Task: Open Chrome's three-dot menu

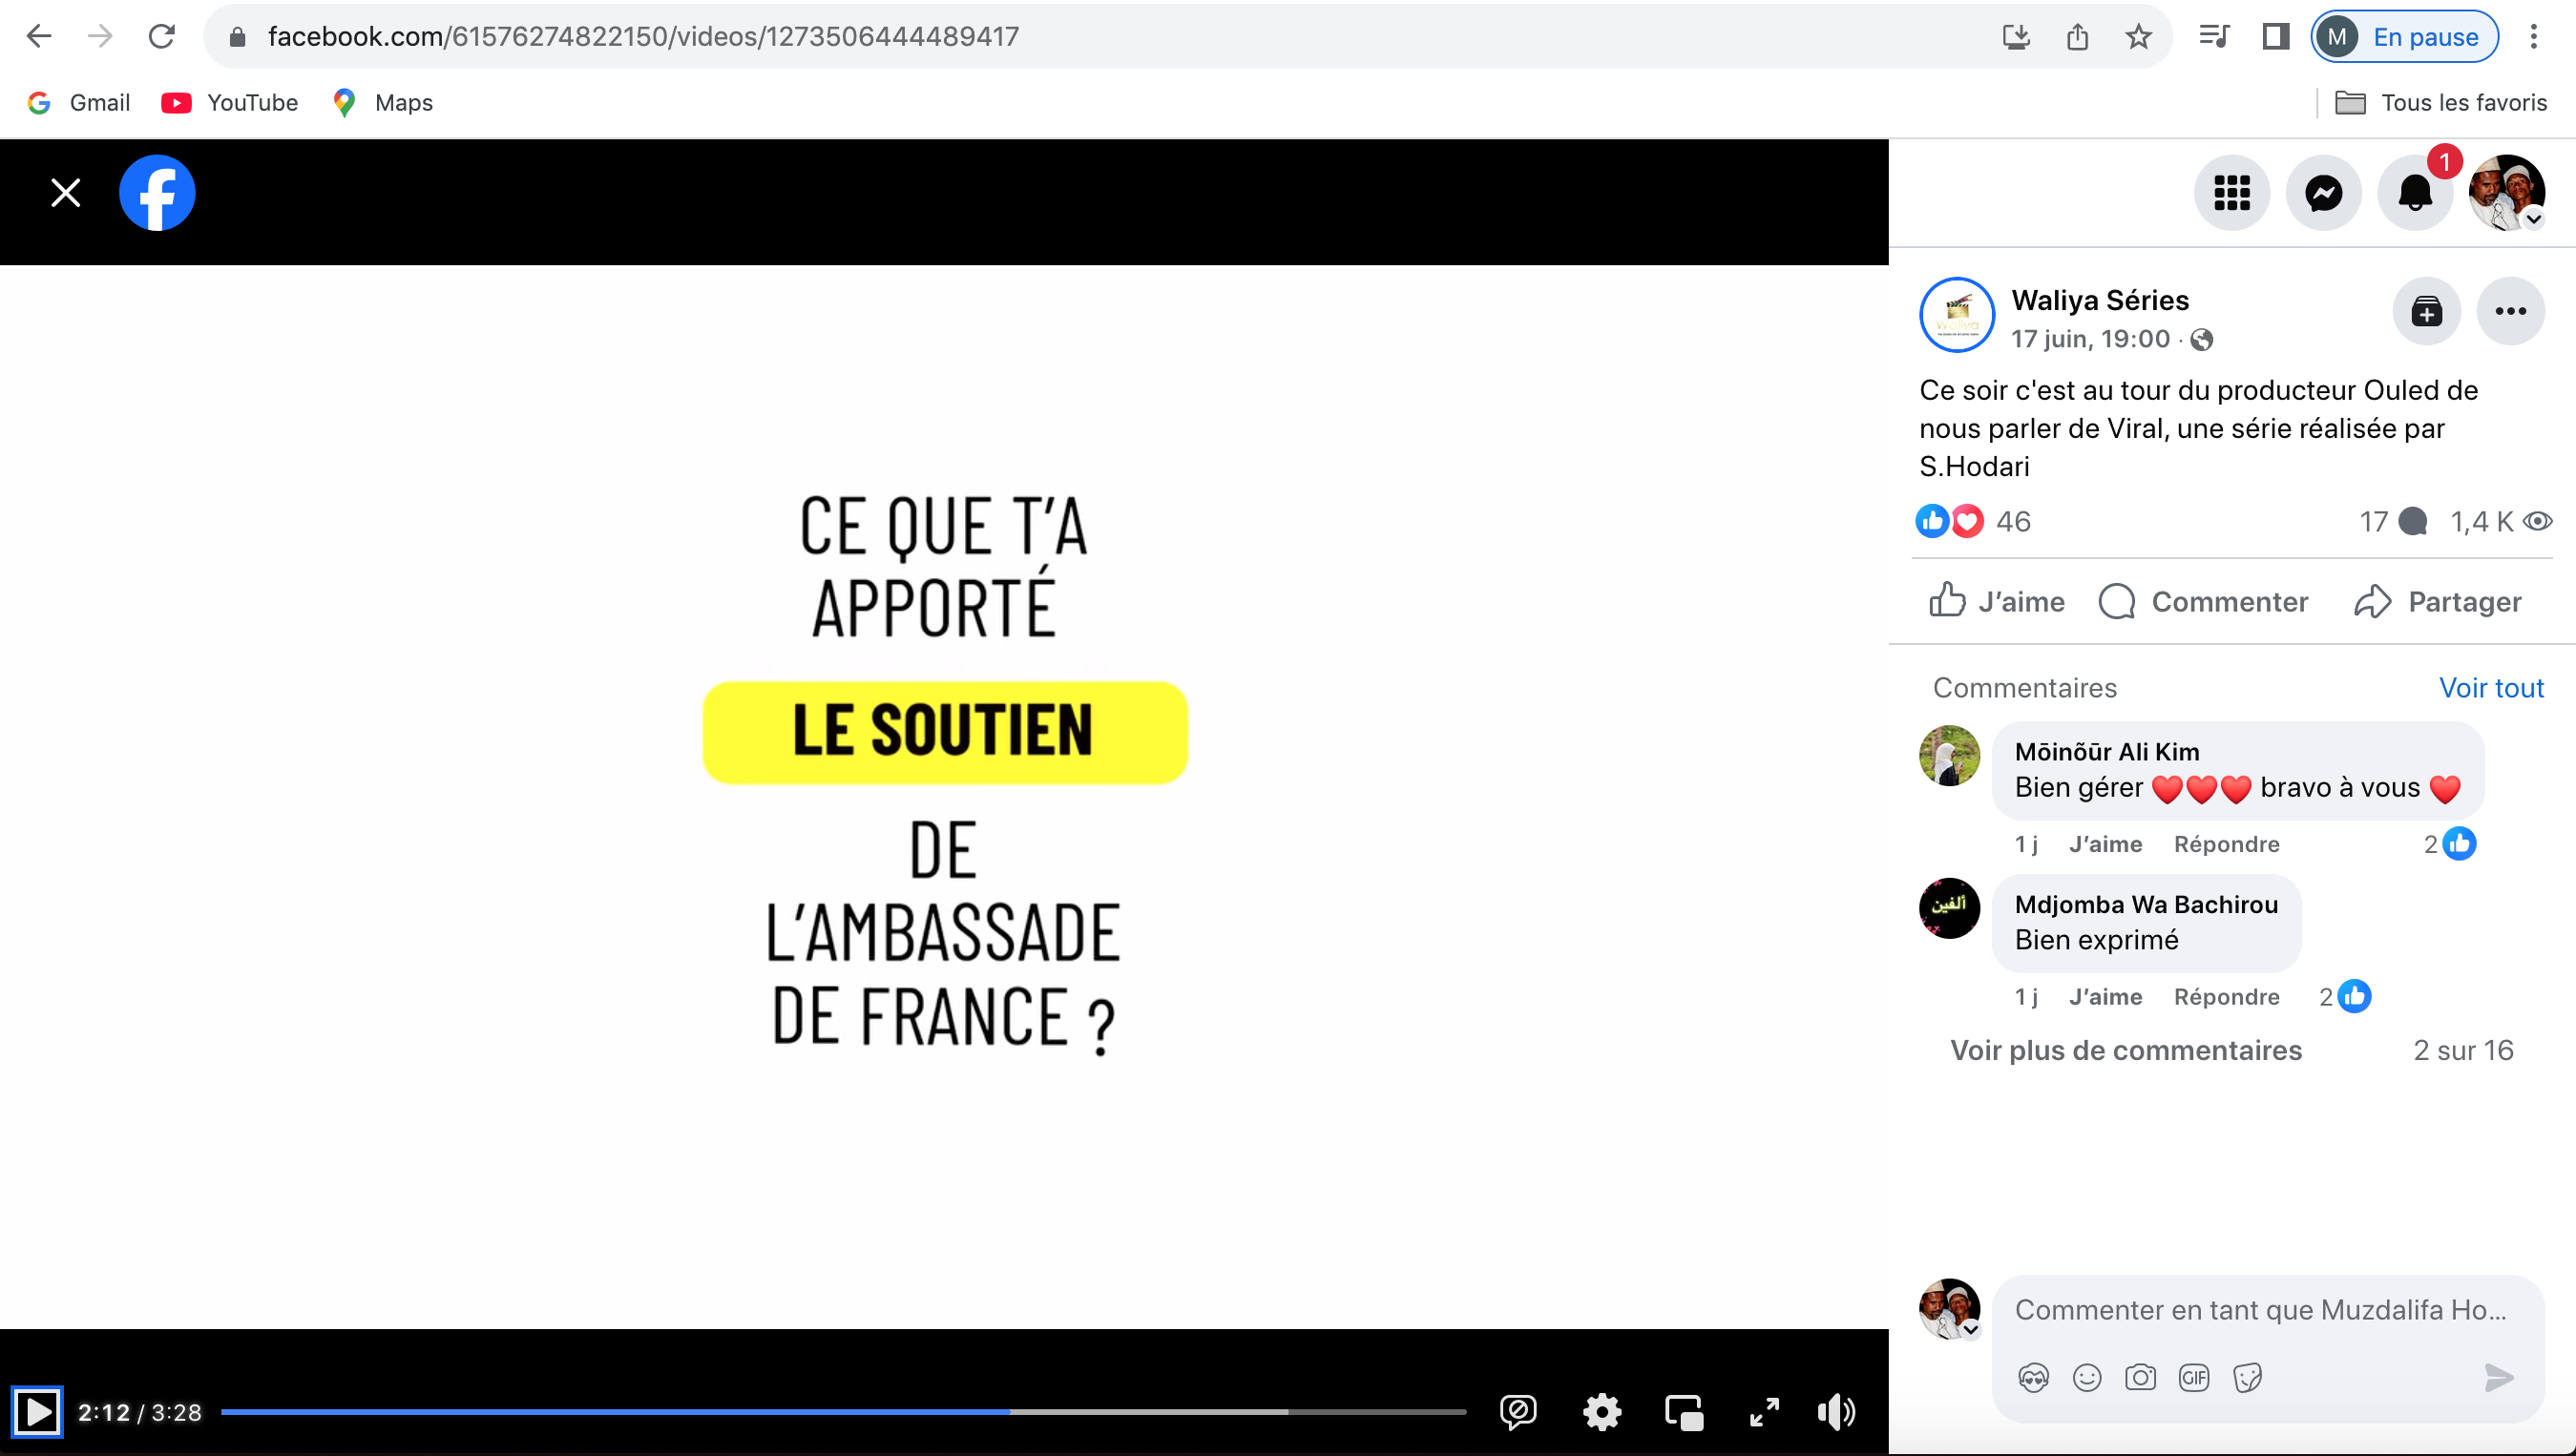Action: pyautogui.click(x=2533, y=37)
